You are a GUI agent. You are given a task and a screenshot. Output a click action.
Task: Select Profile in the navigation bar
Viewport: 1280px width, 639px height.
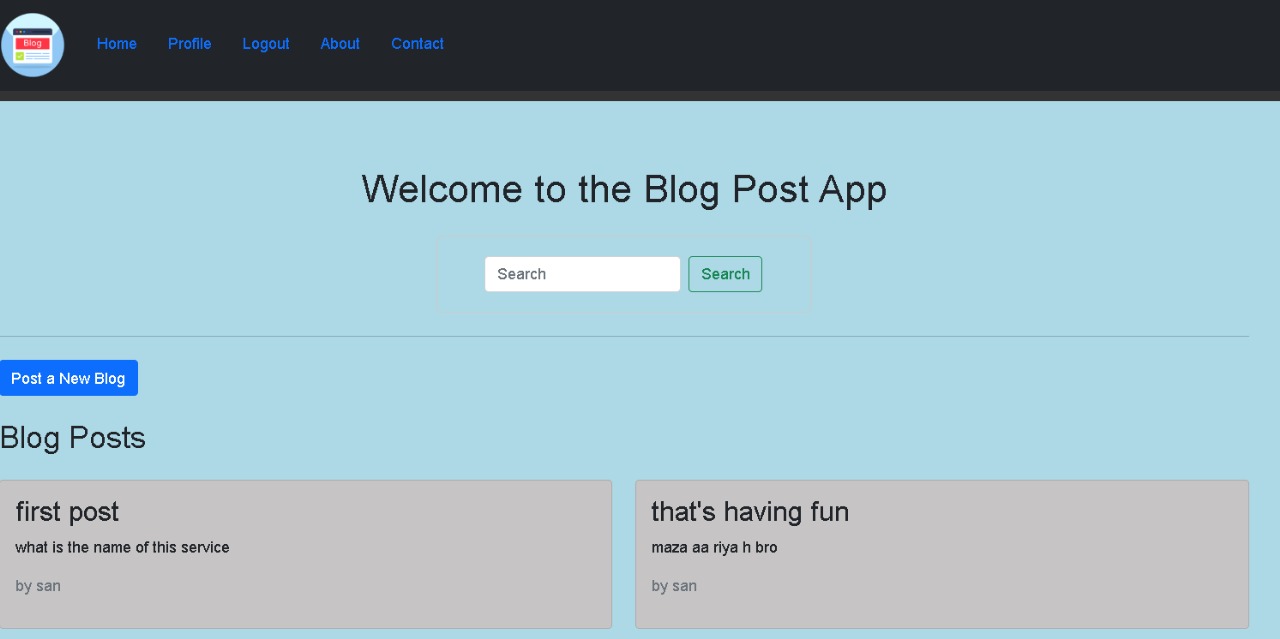coord(189,43)
